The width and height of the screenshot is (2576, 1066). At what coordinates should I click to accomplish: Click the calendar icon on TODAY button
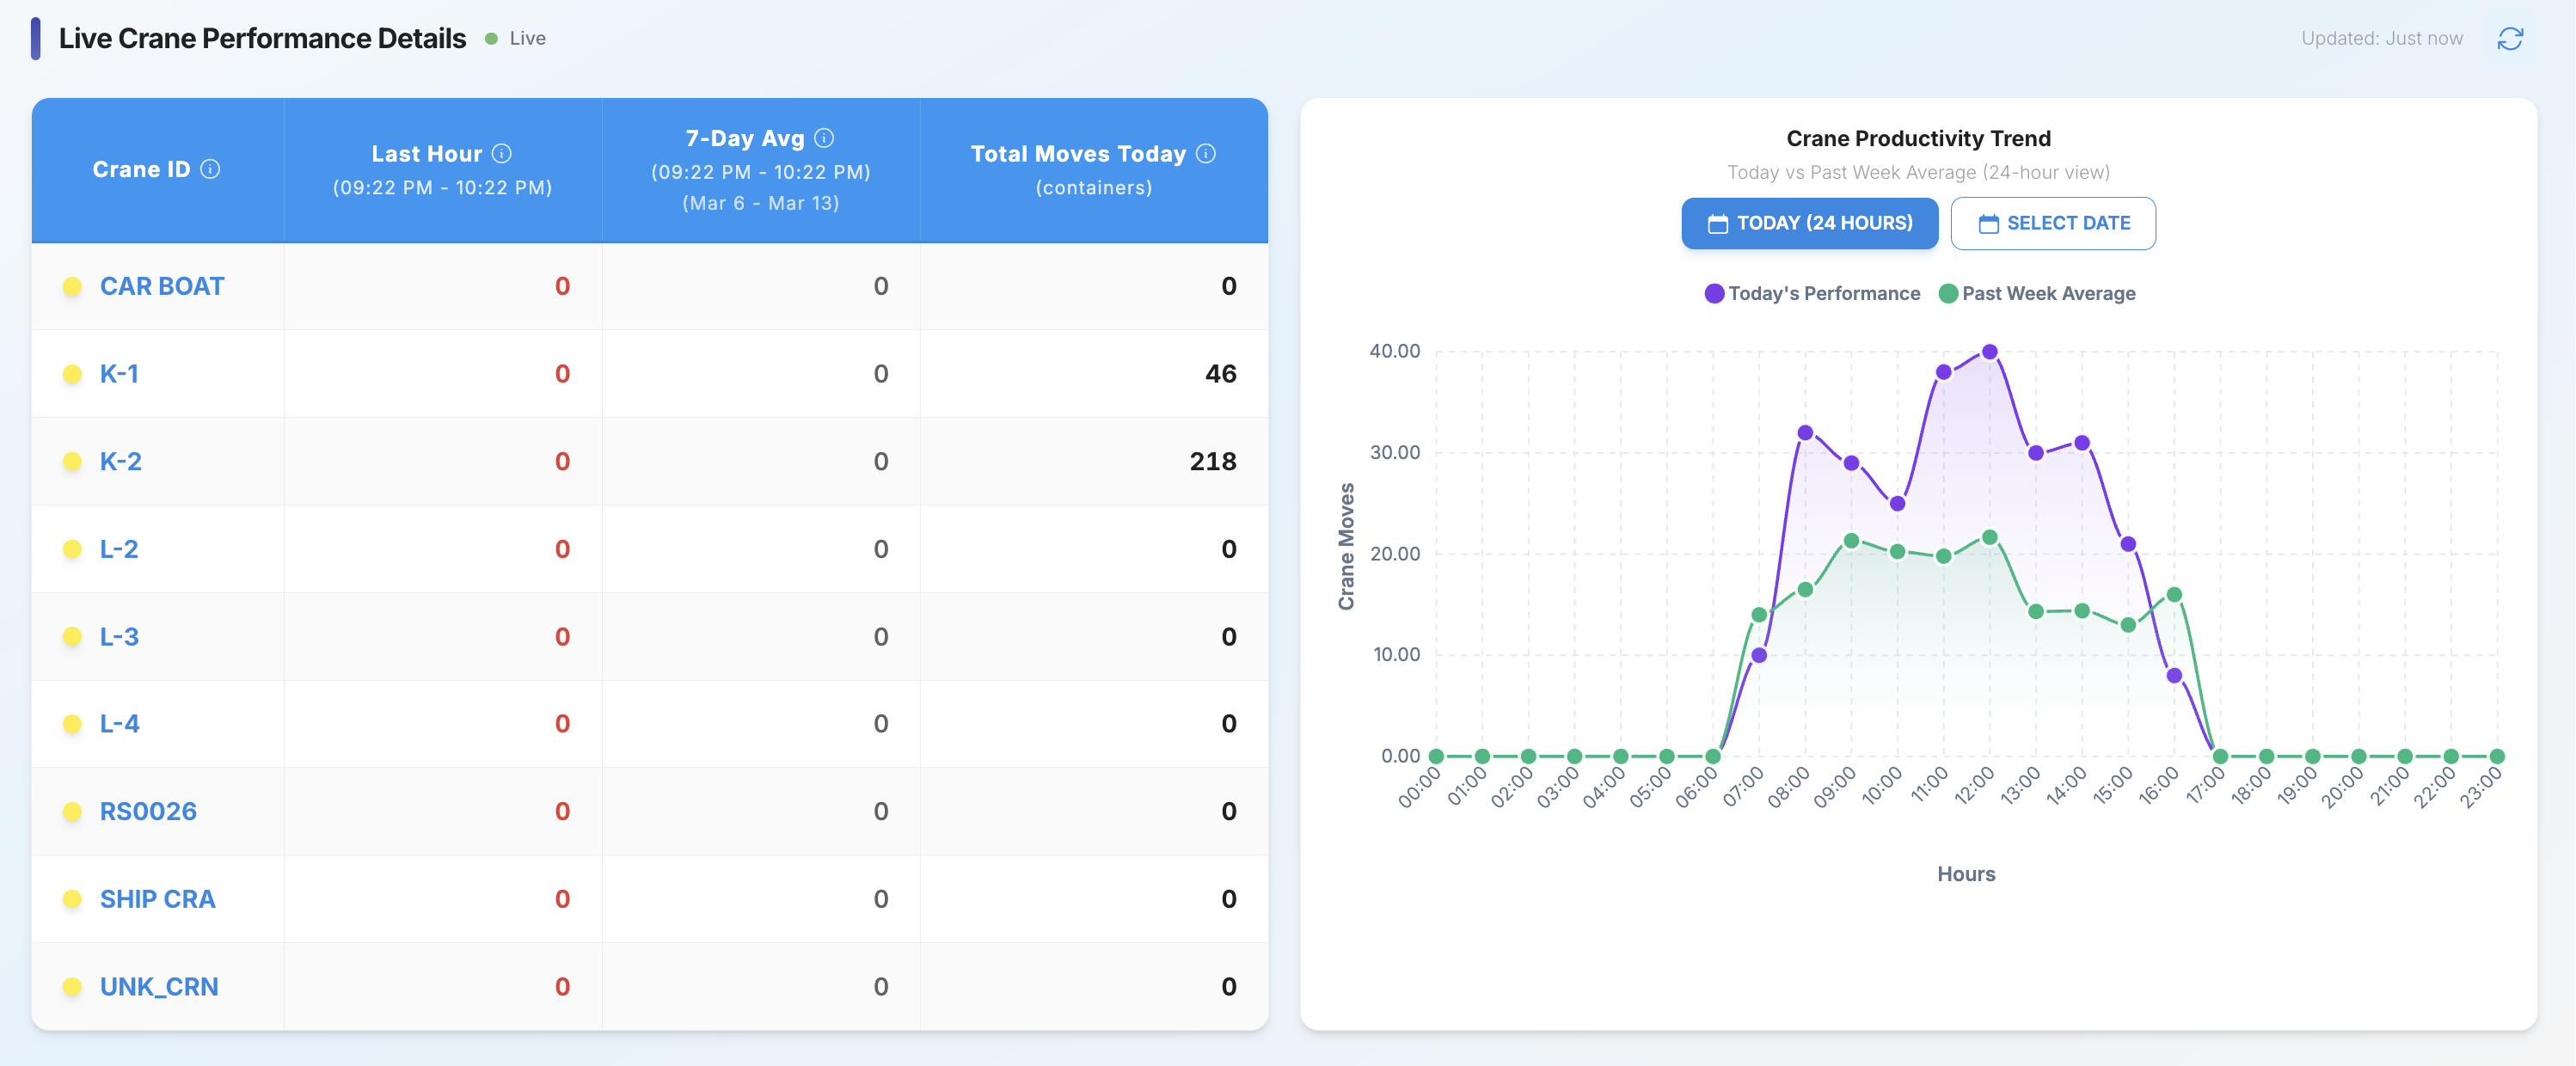[1717, 223]
